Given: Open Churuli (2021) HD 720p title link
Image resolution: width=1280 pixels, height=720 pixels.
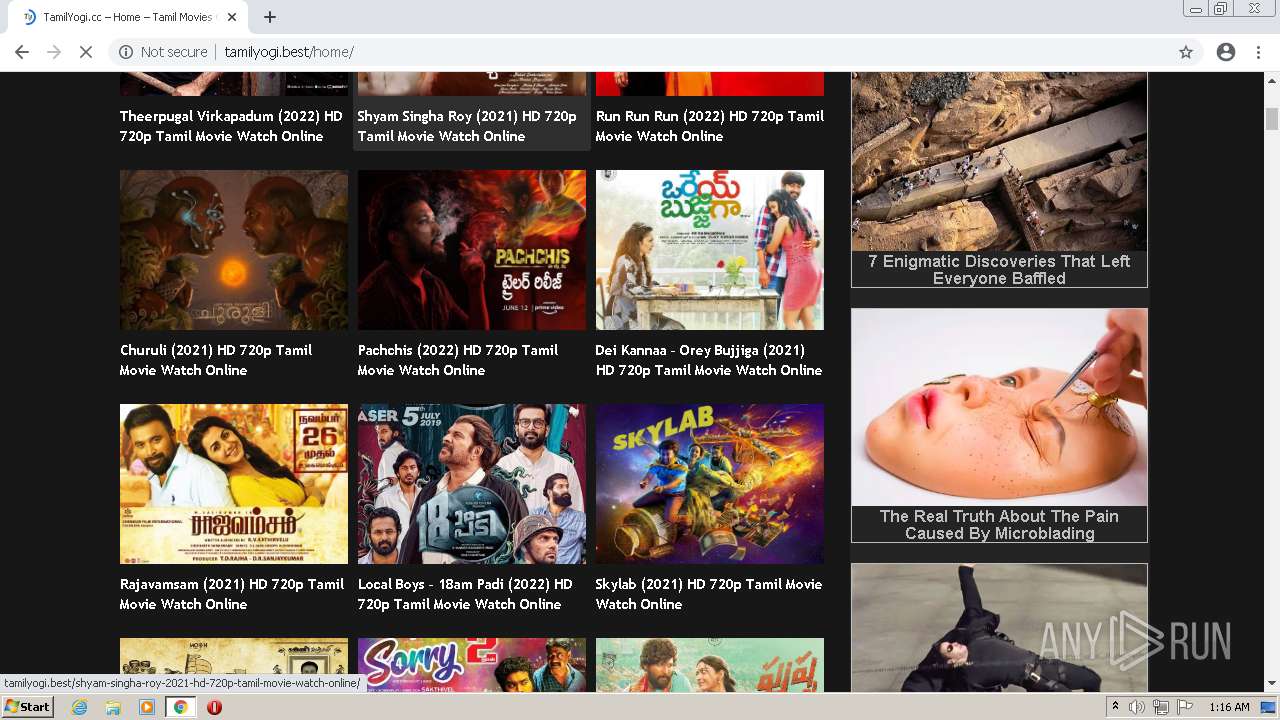Looking at the screenshot, I should pos(216,360).
